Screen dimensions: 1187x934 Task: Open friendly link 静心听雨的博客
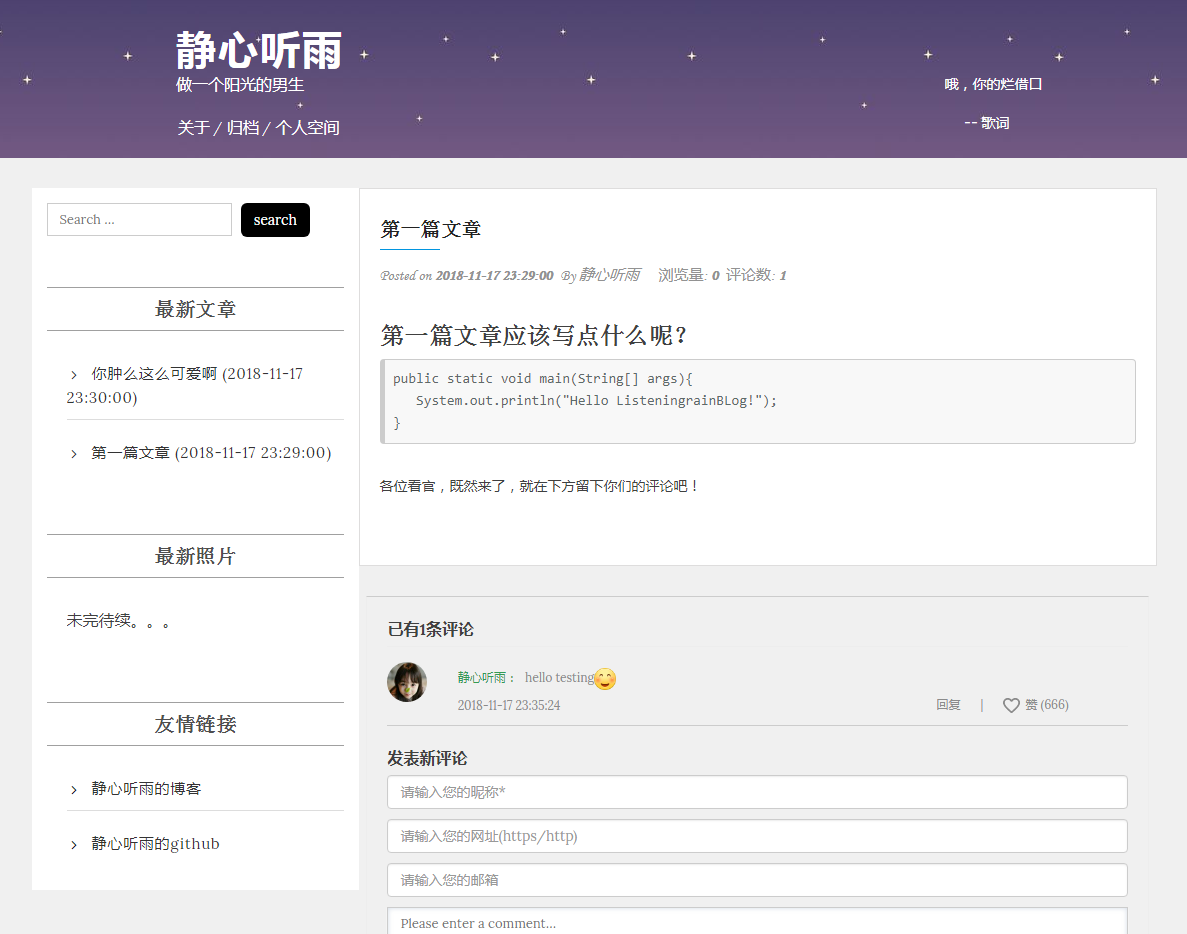[x=146, y=789]
